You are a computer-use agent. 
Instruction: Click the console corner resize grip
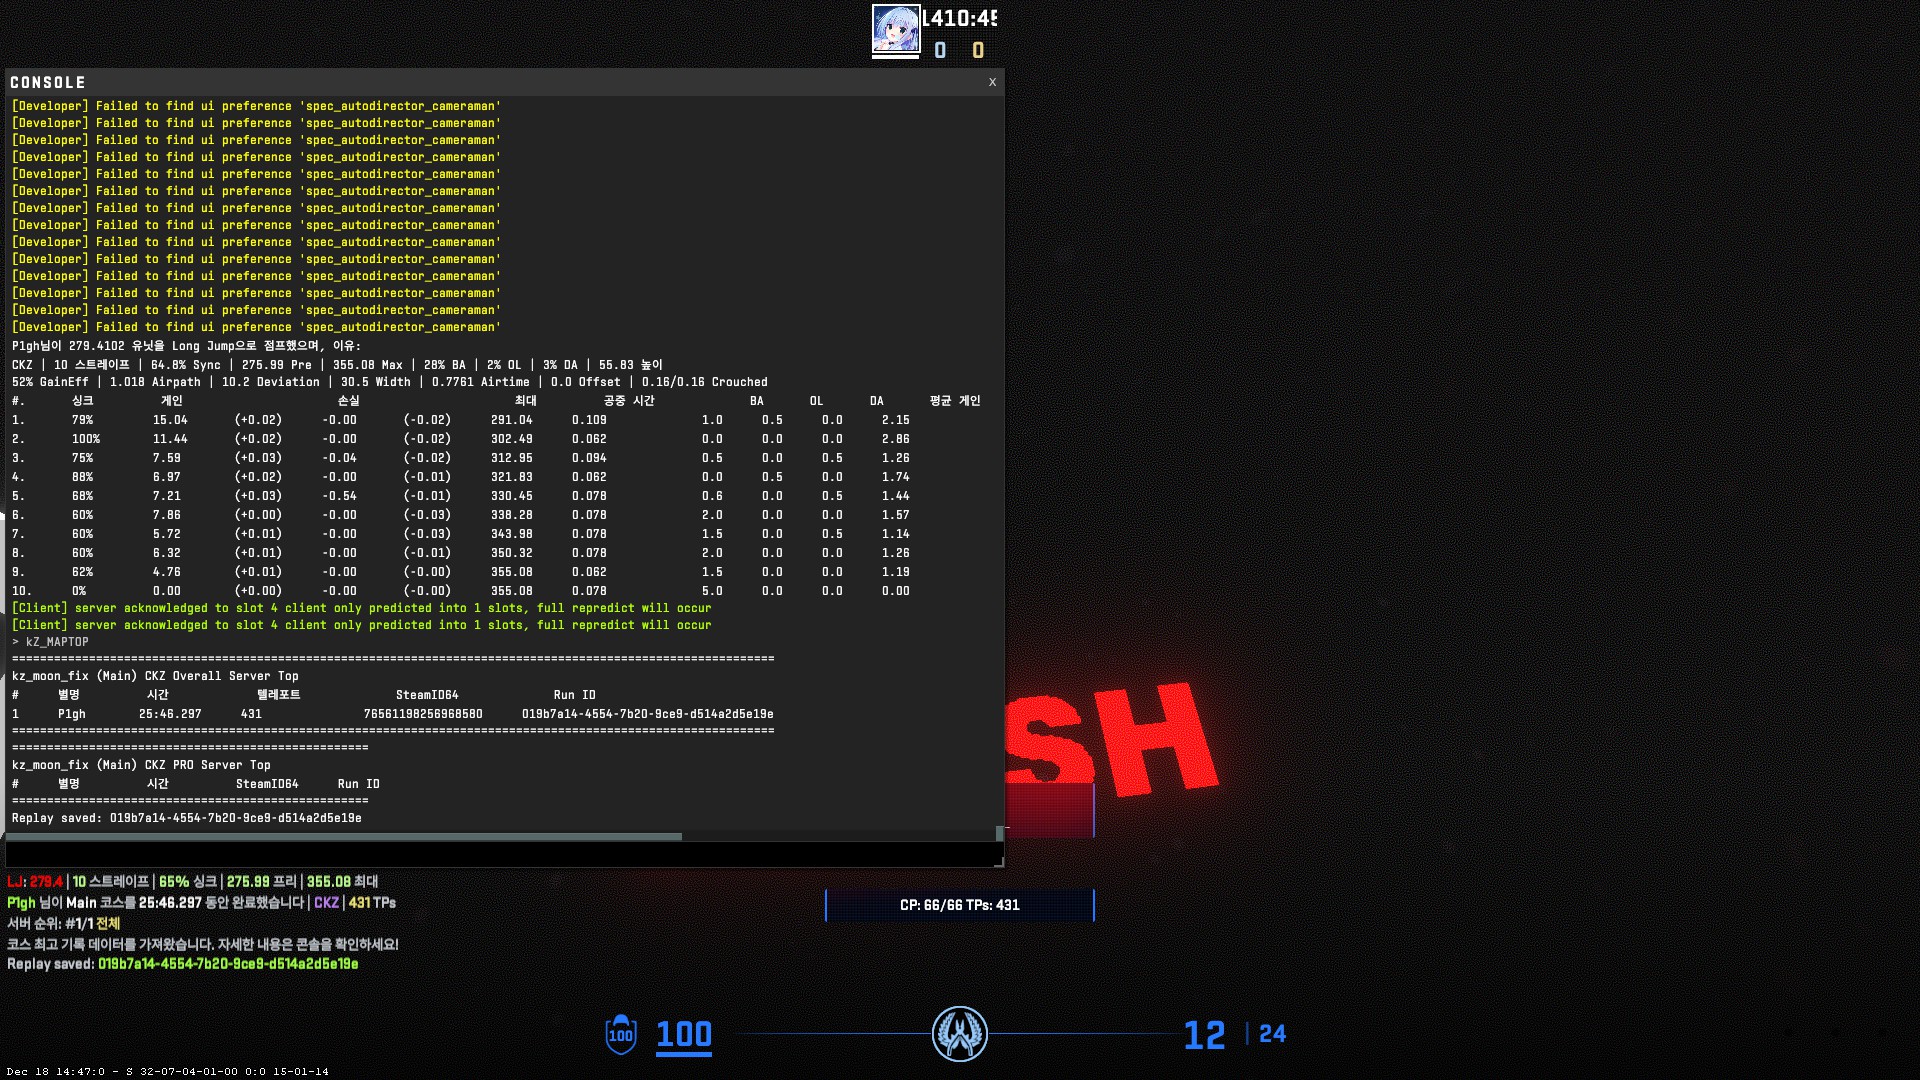[x=998, y=861]
